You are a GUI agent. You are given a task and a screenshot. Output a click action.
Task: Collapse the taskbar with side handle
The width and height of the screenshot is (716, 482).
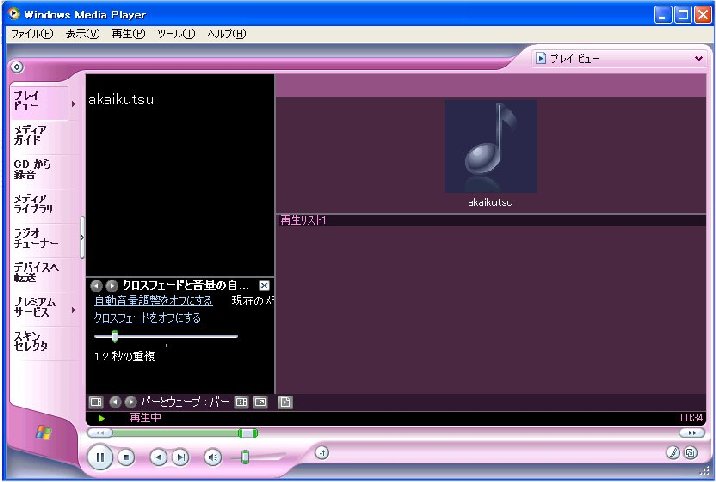pyautogui.click(x=82, y=237)
